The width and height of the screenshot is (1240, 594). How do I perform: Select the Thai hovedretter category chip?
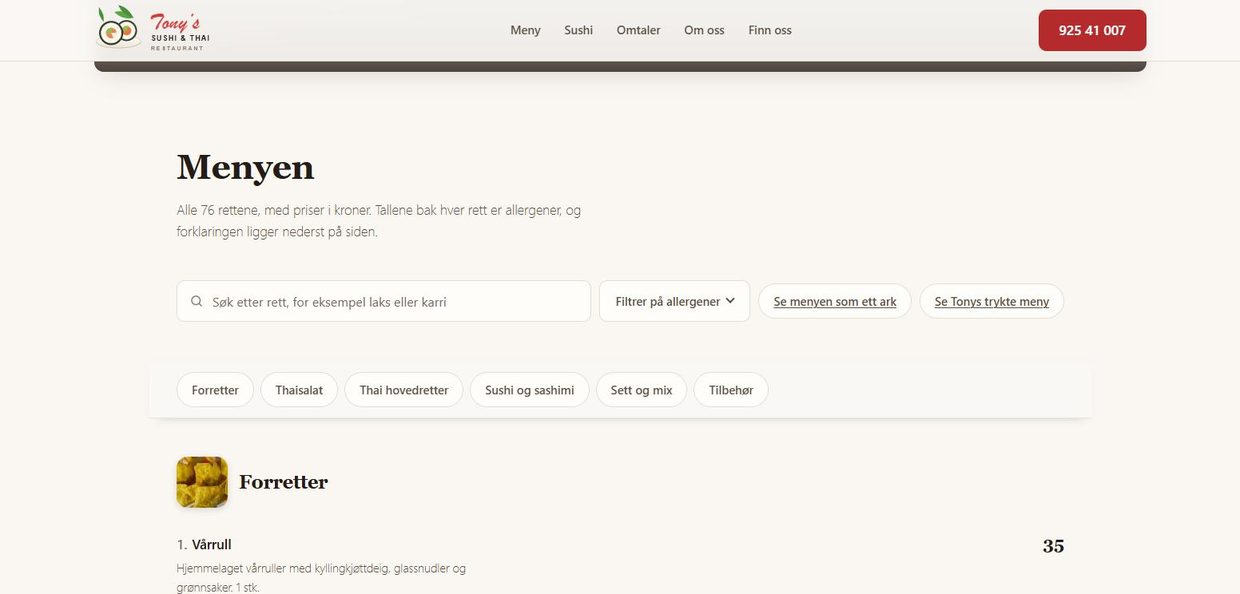404,390
